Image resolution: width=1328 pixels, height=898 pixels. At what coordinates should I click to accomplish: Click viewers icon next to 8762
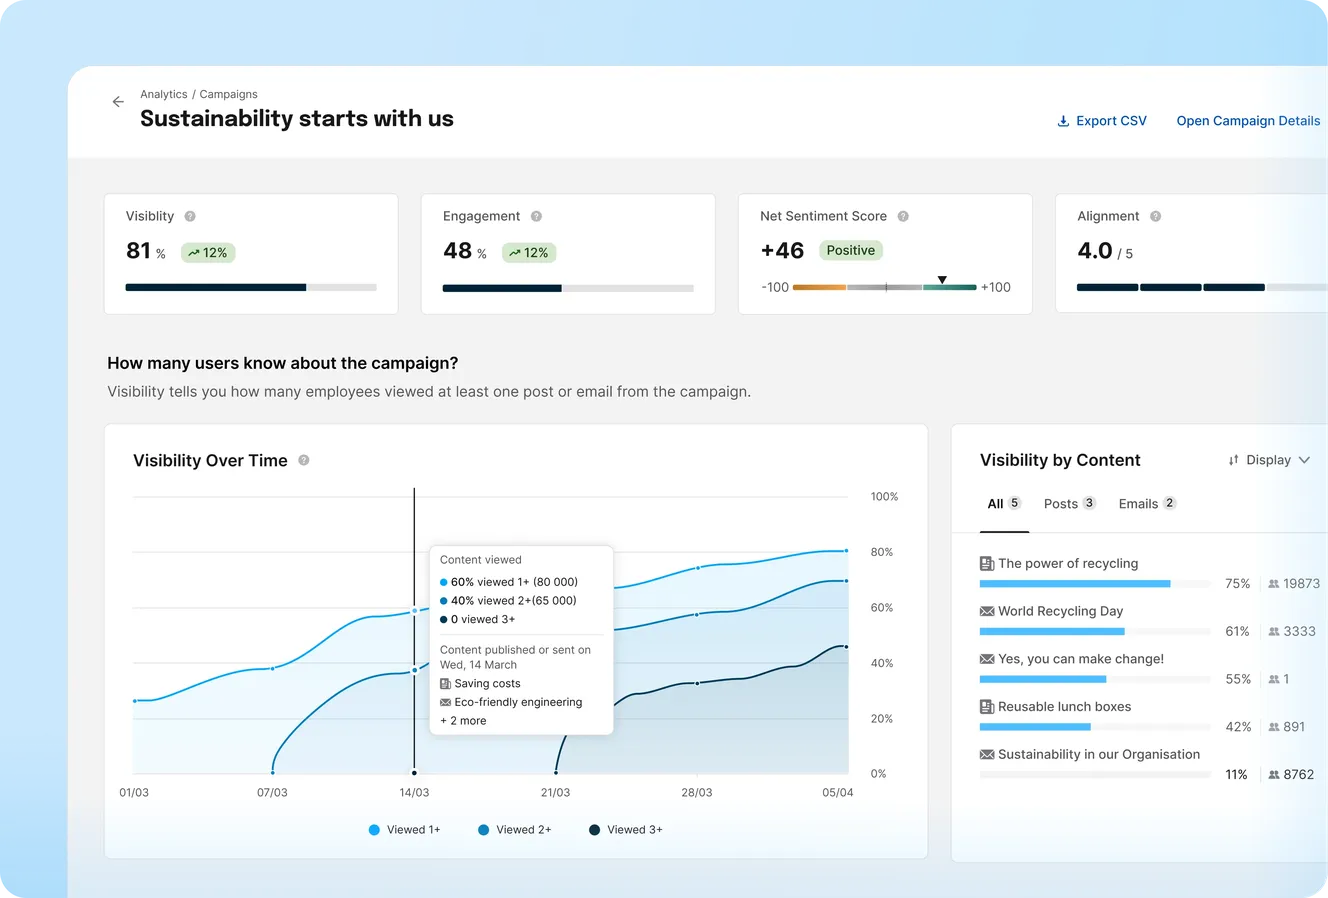(1274, 775)
